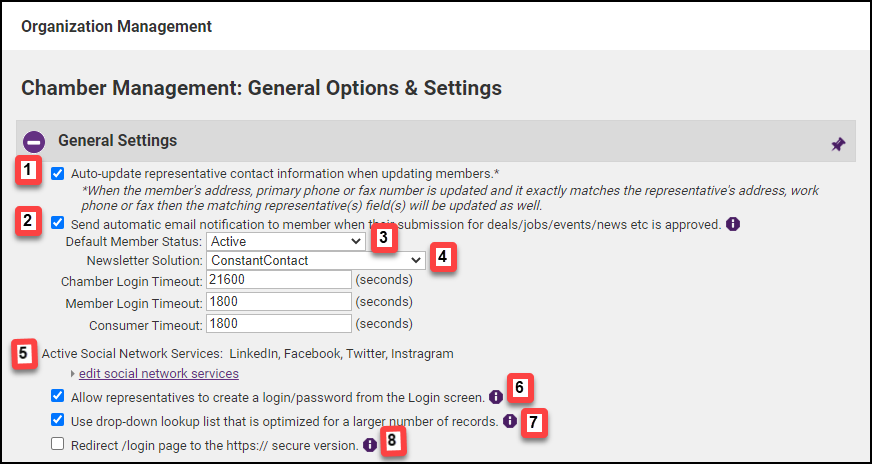The width and height of the screenshot is (872, 464).
Task: Collapse the General Settings section minus icon
Action: click(x=34, y=142)
